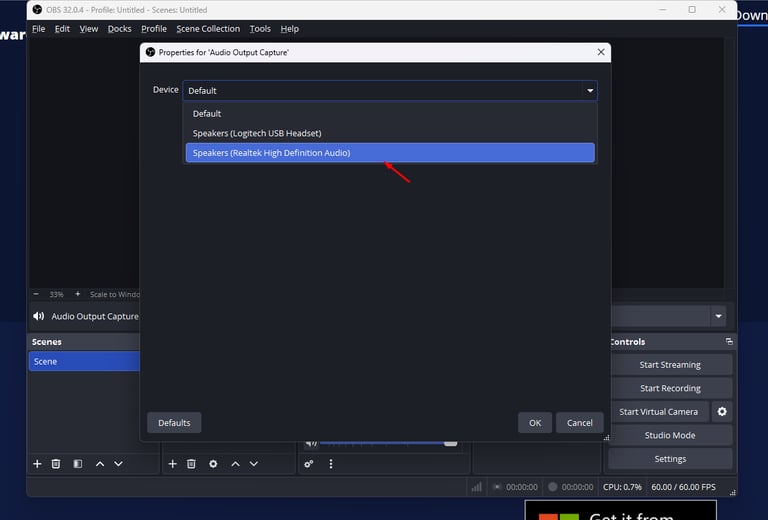Select the Scene item in Scenes list
Screen dimensions: 768x520
pos(84,361)
